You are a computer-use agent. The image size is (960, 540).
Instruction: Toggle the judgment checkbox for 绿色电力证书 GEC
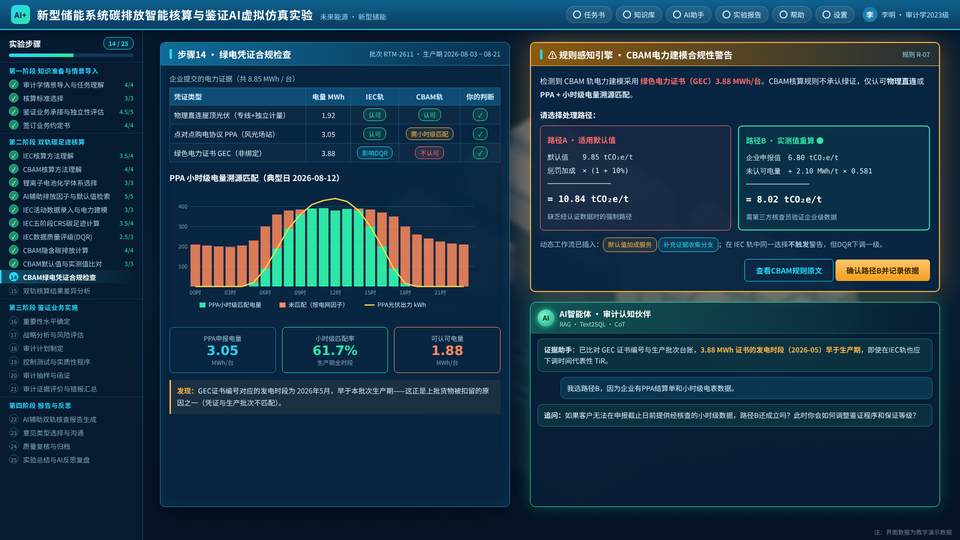(x=480, y=153)
